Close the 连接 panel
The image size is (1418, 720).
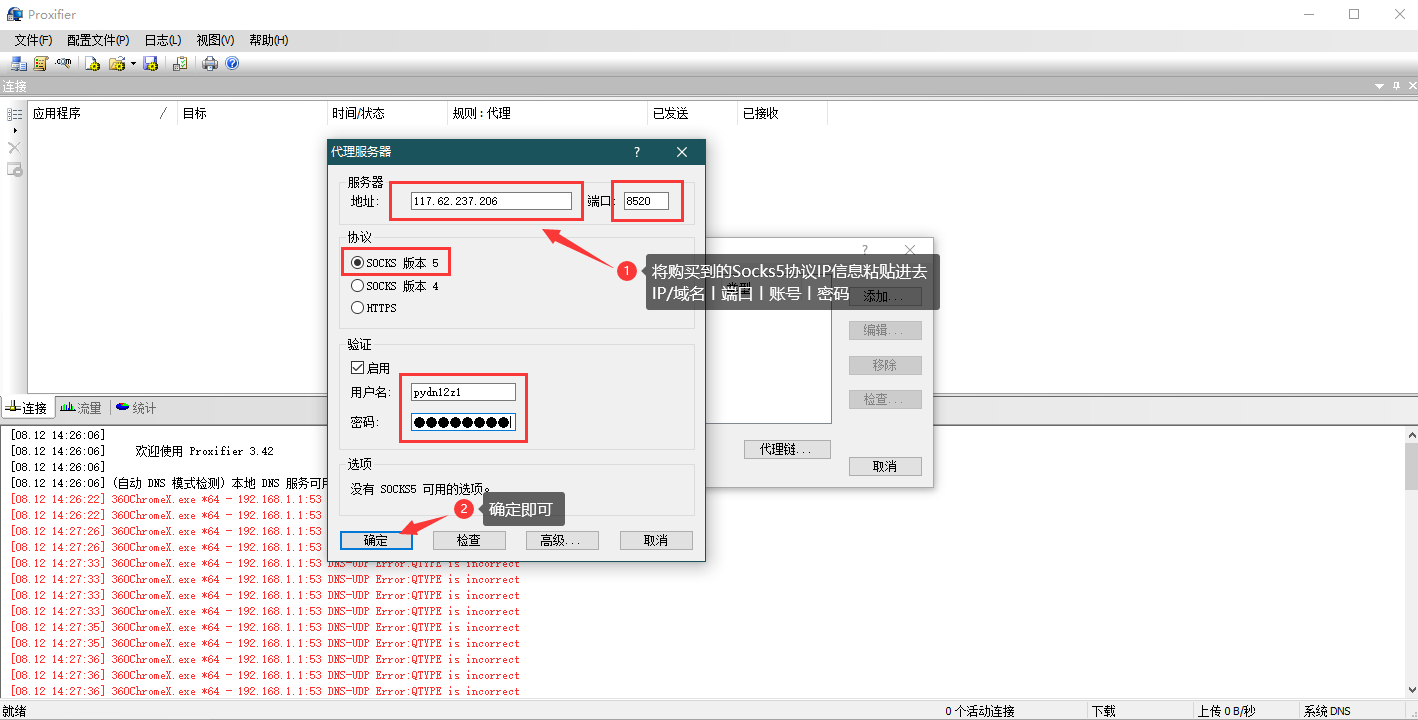coord(1410,86)
